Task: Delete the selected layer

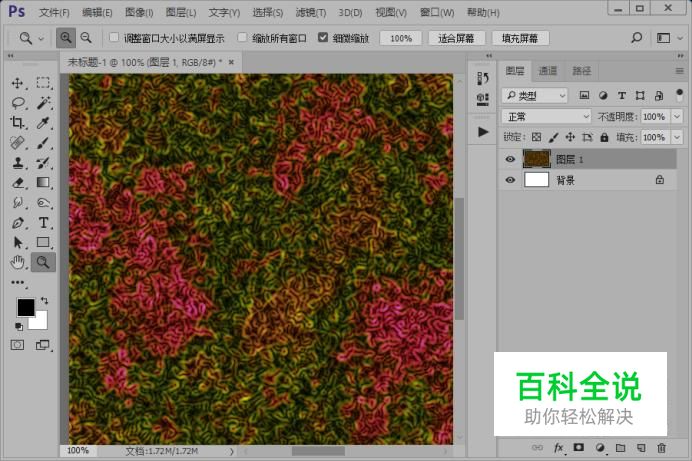Action: [661, 448]
